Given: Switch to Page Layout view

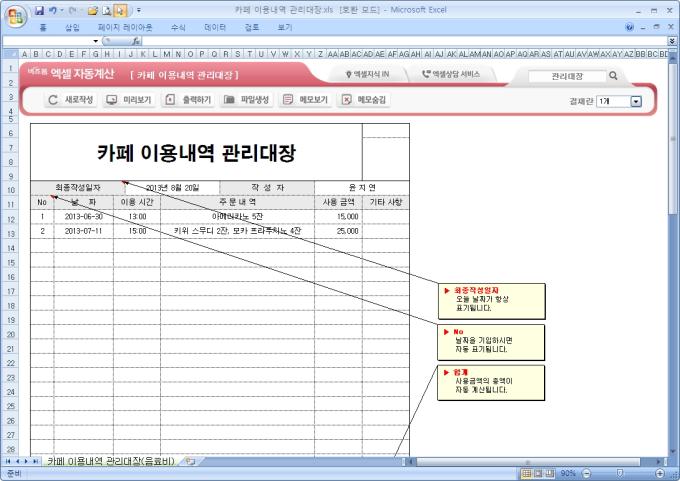Looking at the screenshot, I should (537, 472).
